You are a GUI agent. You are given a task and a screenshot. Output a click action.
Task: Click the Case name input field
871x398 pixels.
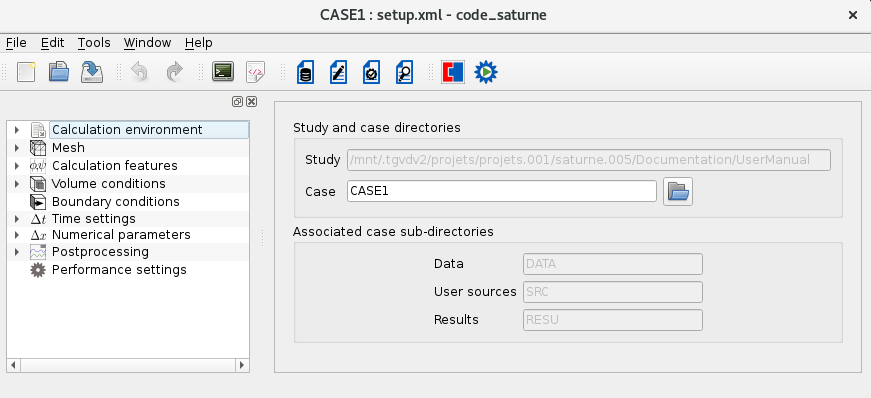502,191
